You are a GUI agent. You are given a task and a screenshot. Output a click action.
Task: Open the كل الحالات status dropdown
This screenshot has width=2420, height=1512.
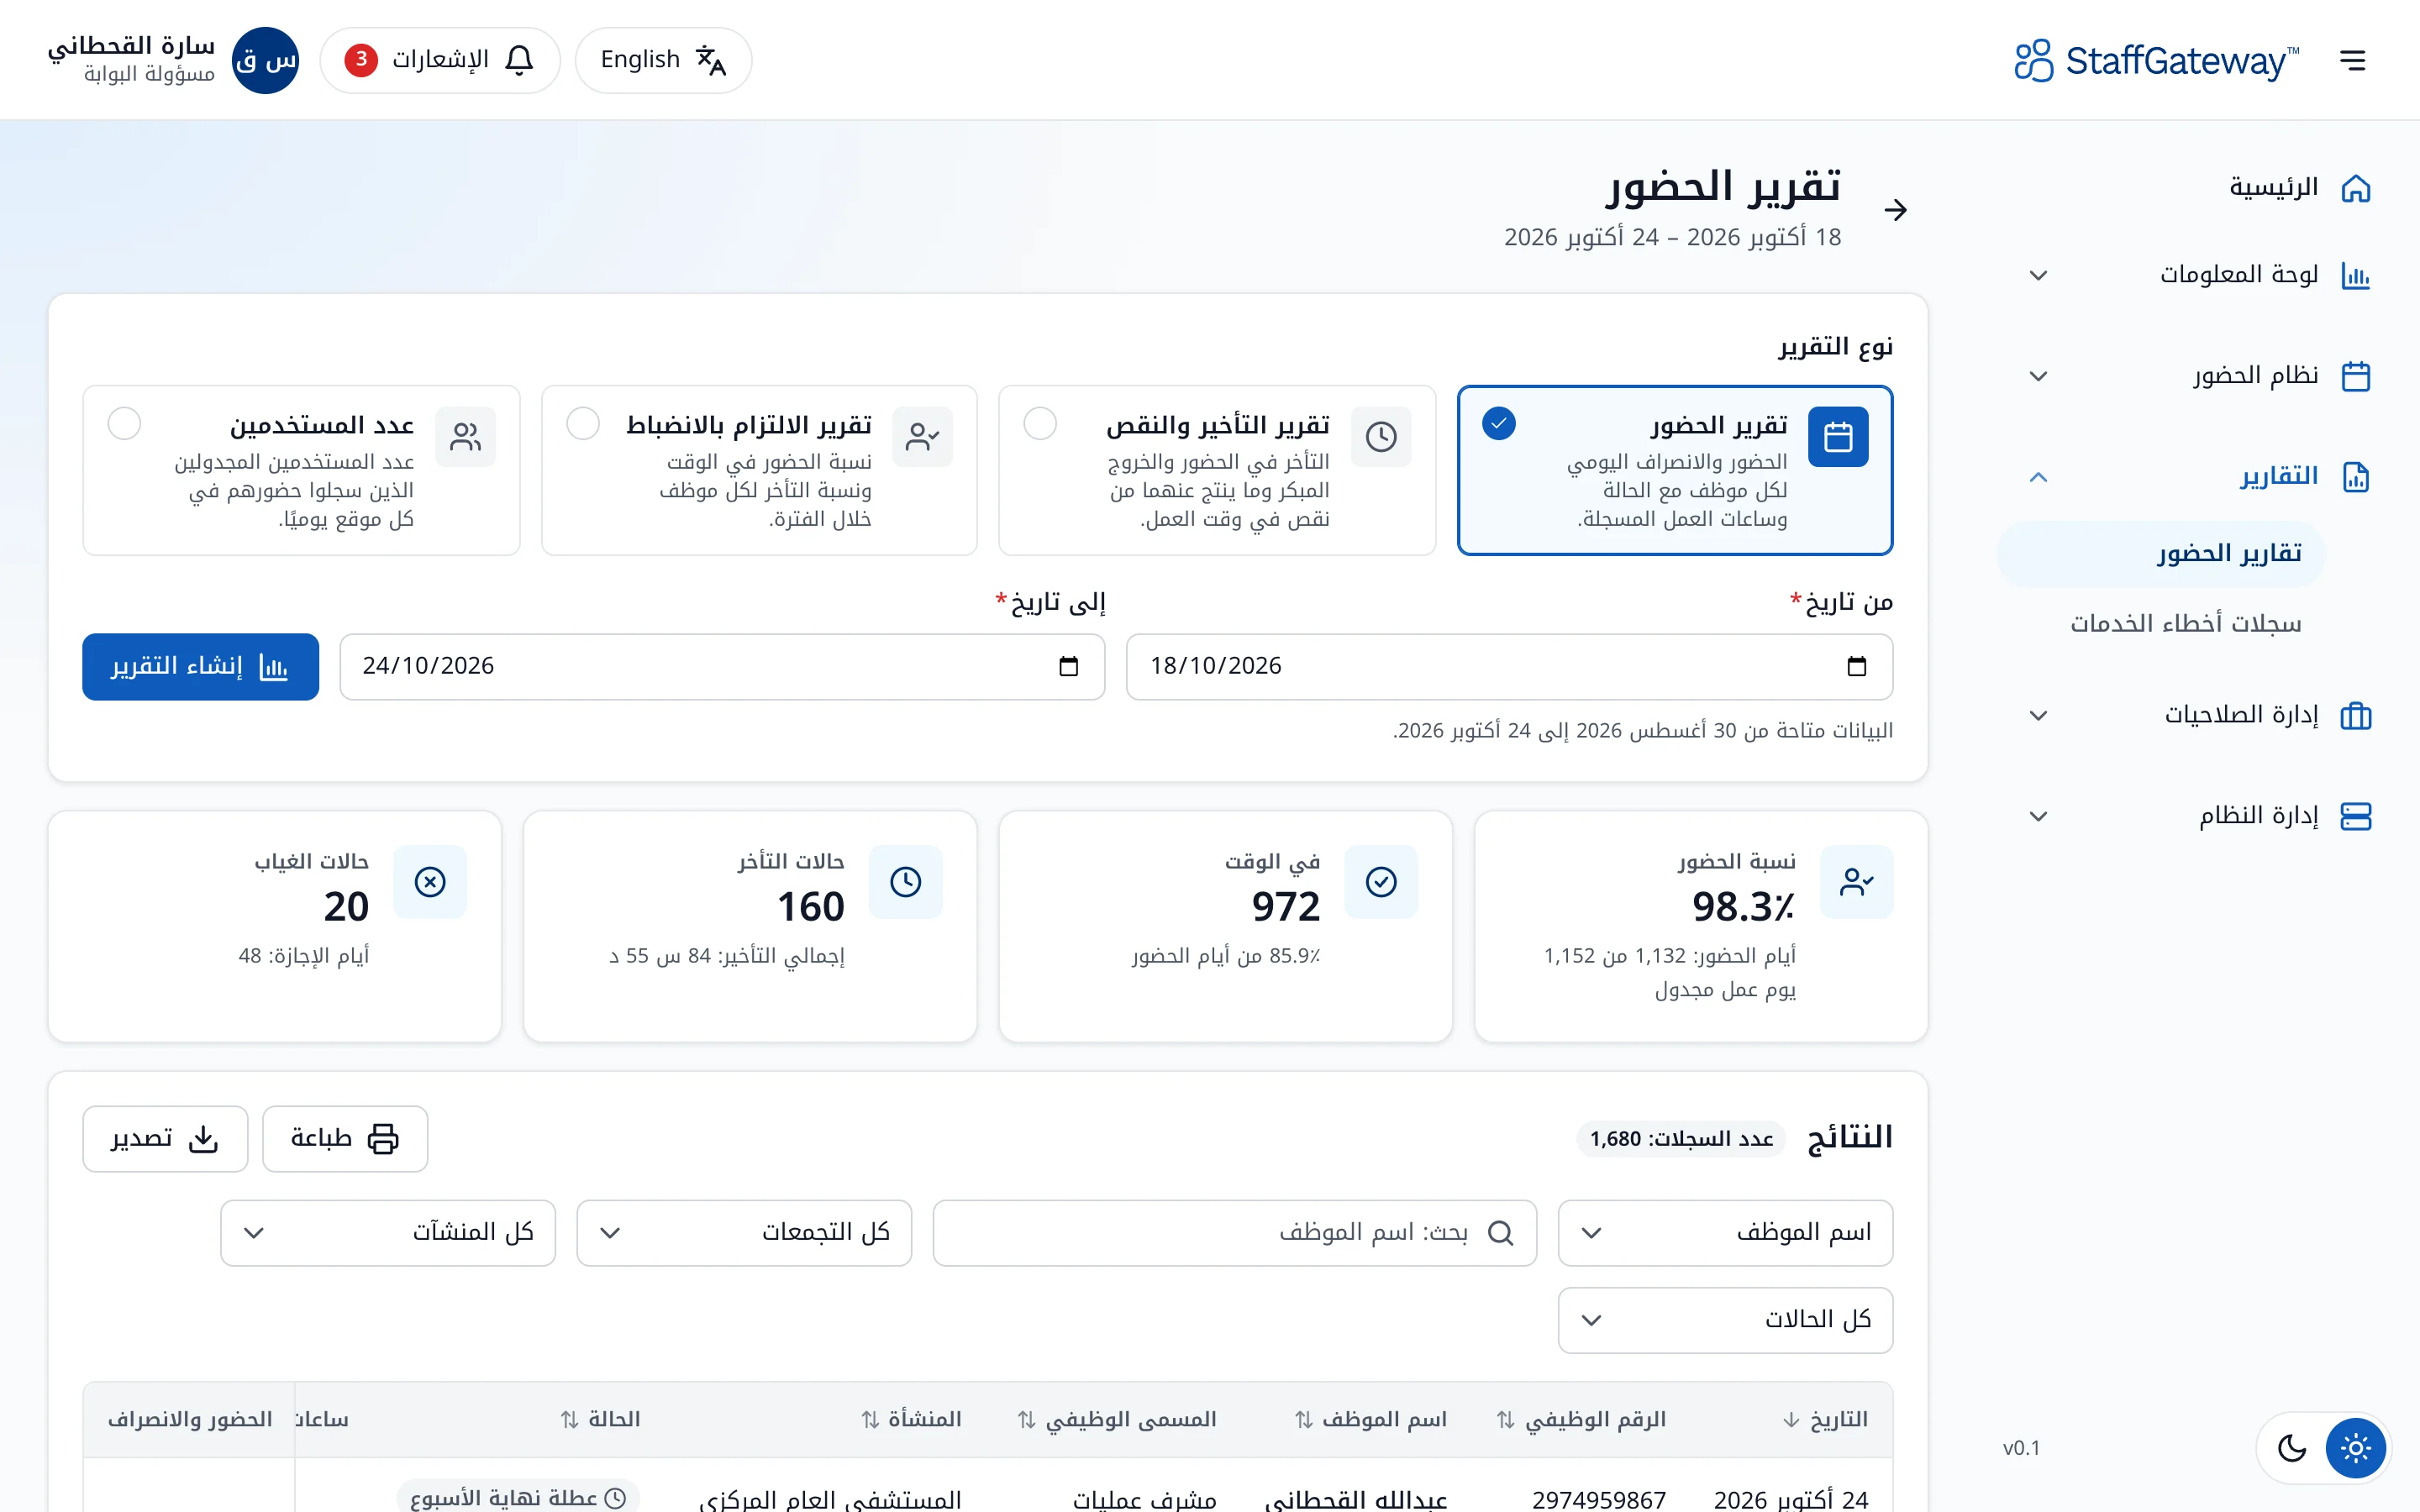[1725, 1320]
